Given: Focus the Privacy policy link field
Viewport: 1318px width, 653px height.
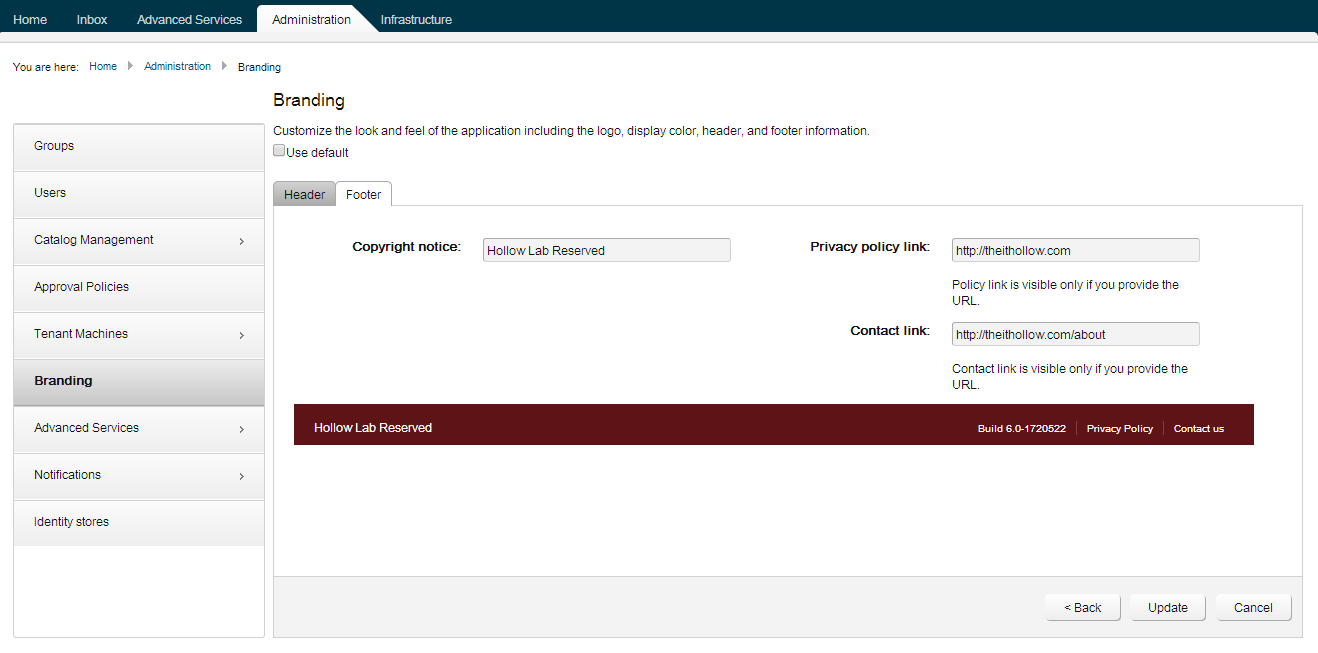Looking at the screenshot, I should tap(1075, 250).
